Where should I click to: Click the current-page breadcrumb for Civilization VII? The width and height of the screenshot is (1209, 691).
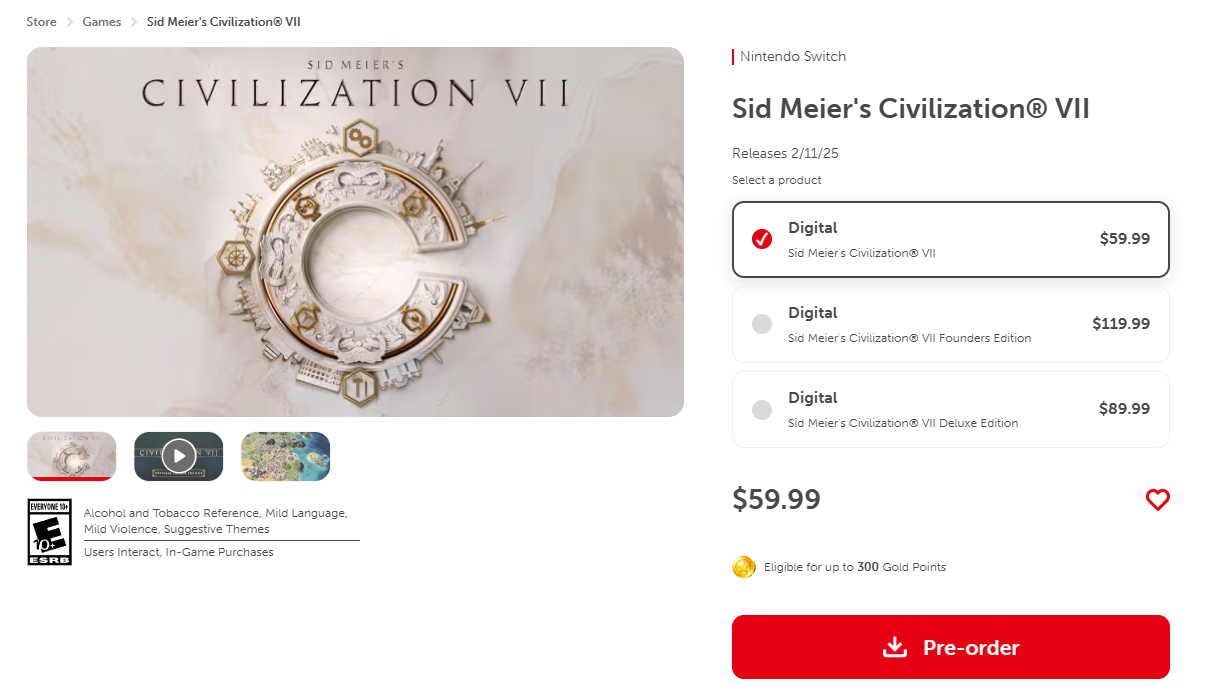click(223, 22)
